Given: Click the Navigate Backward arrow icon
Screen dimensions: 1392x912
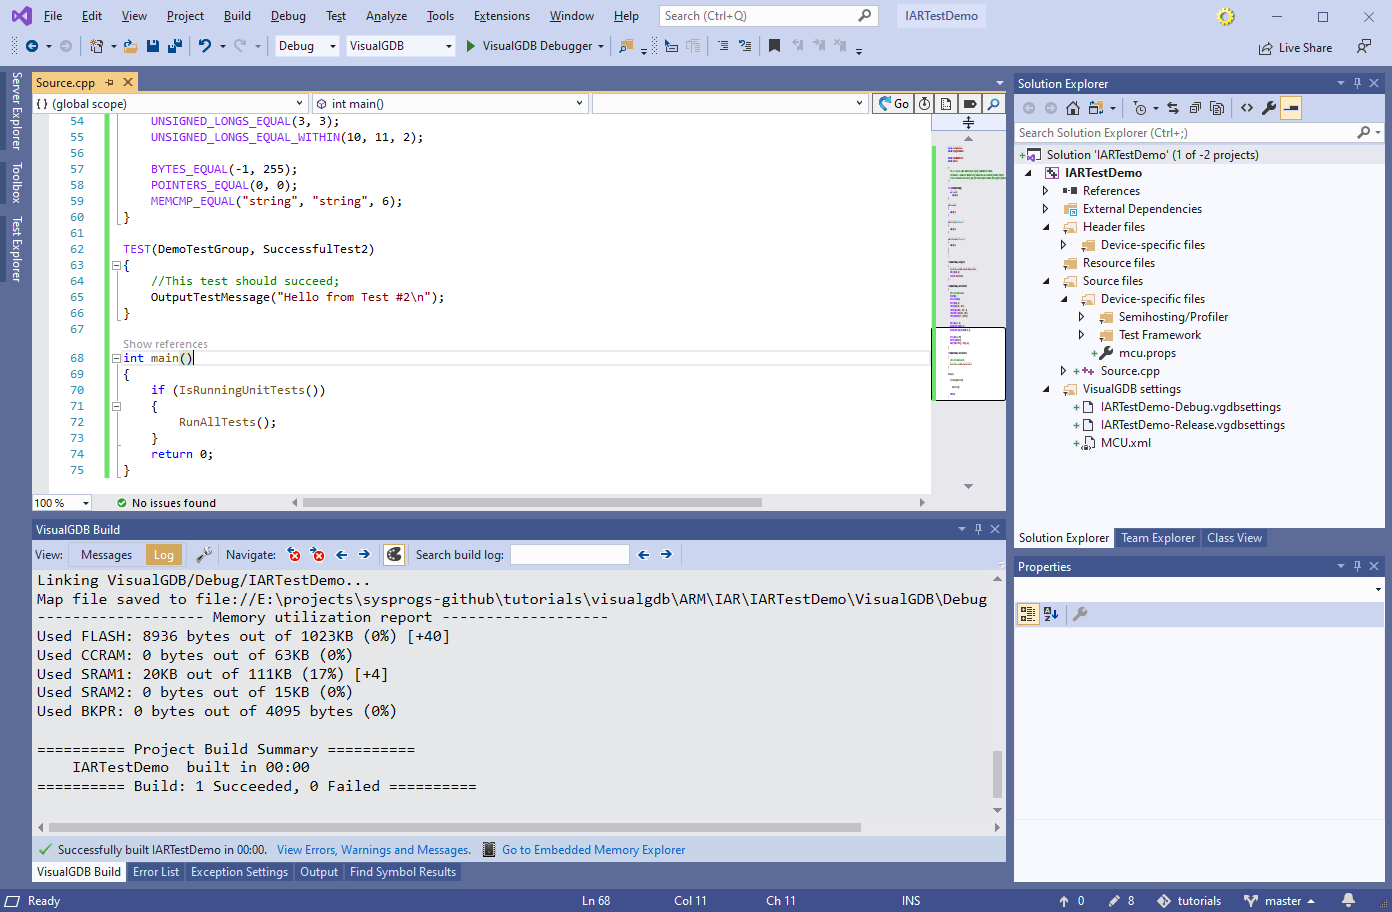Looking at the screenshot, I should [x=32, y=46].
